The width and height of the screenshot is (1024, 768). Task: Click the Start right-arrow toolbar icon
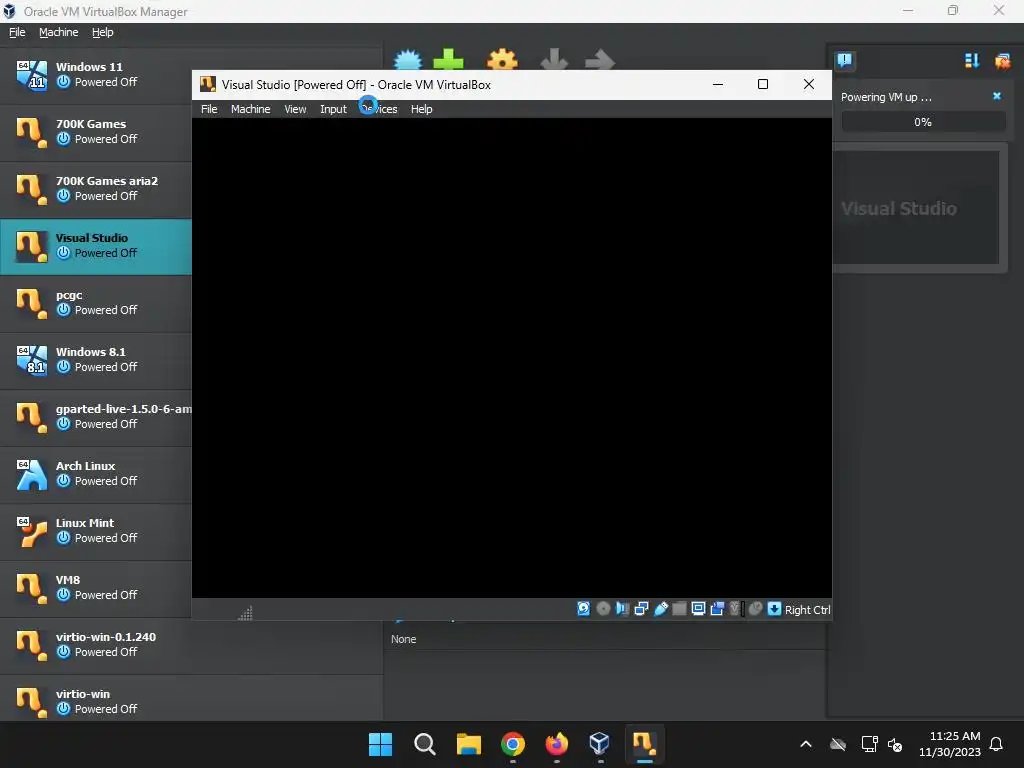[x=600, y=59]
